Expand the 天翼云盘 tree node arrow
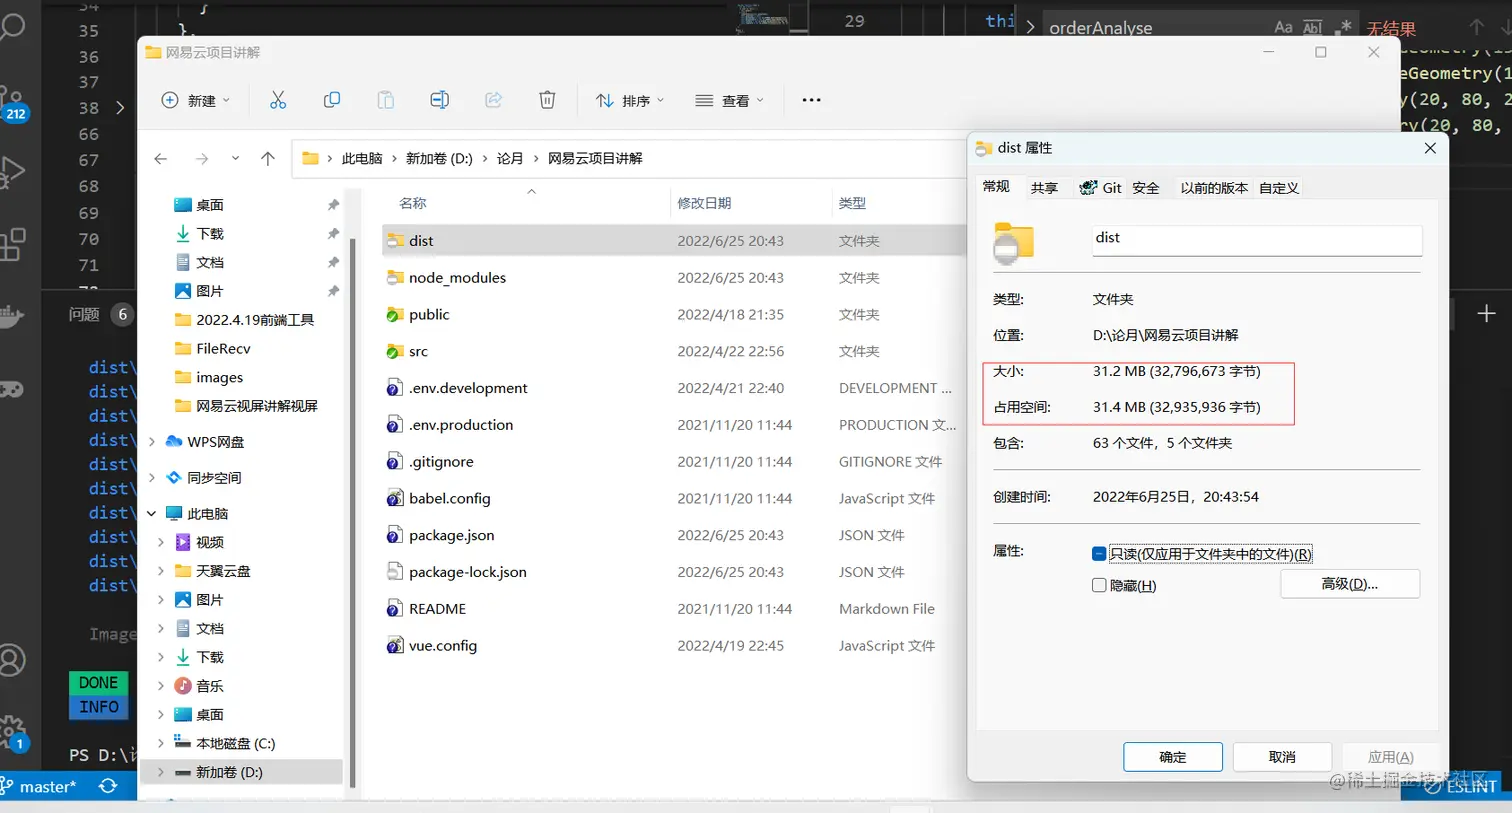The image size is (1512, 813). [x=161, y=571]
